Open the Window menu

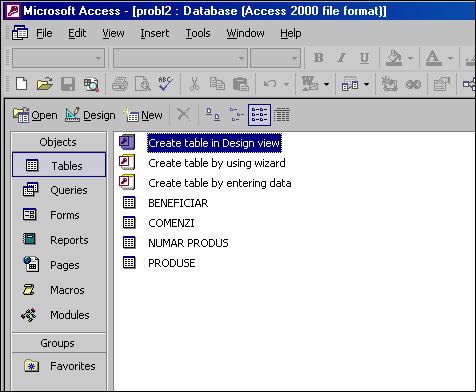[245, 33]
